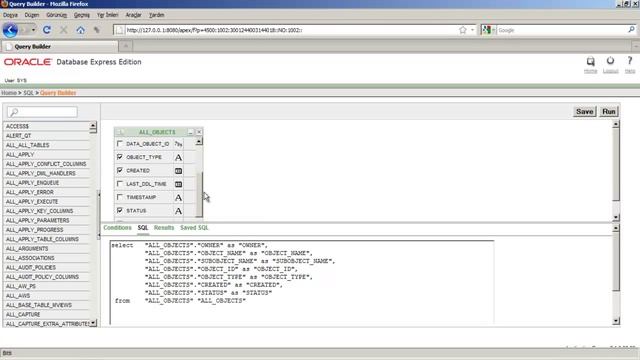Click the TIMESTAMP text datatype icon
The height and width of the screenshot is (360, 640).
click(178, 198)
